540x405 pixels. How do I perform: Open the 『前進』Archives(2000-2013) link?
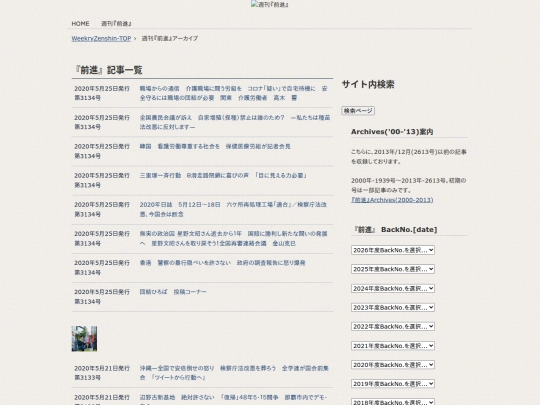tap(392, 200)
